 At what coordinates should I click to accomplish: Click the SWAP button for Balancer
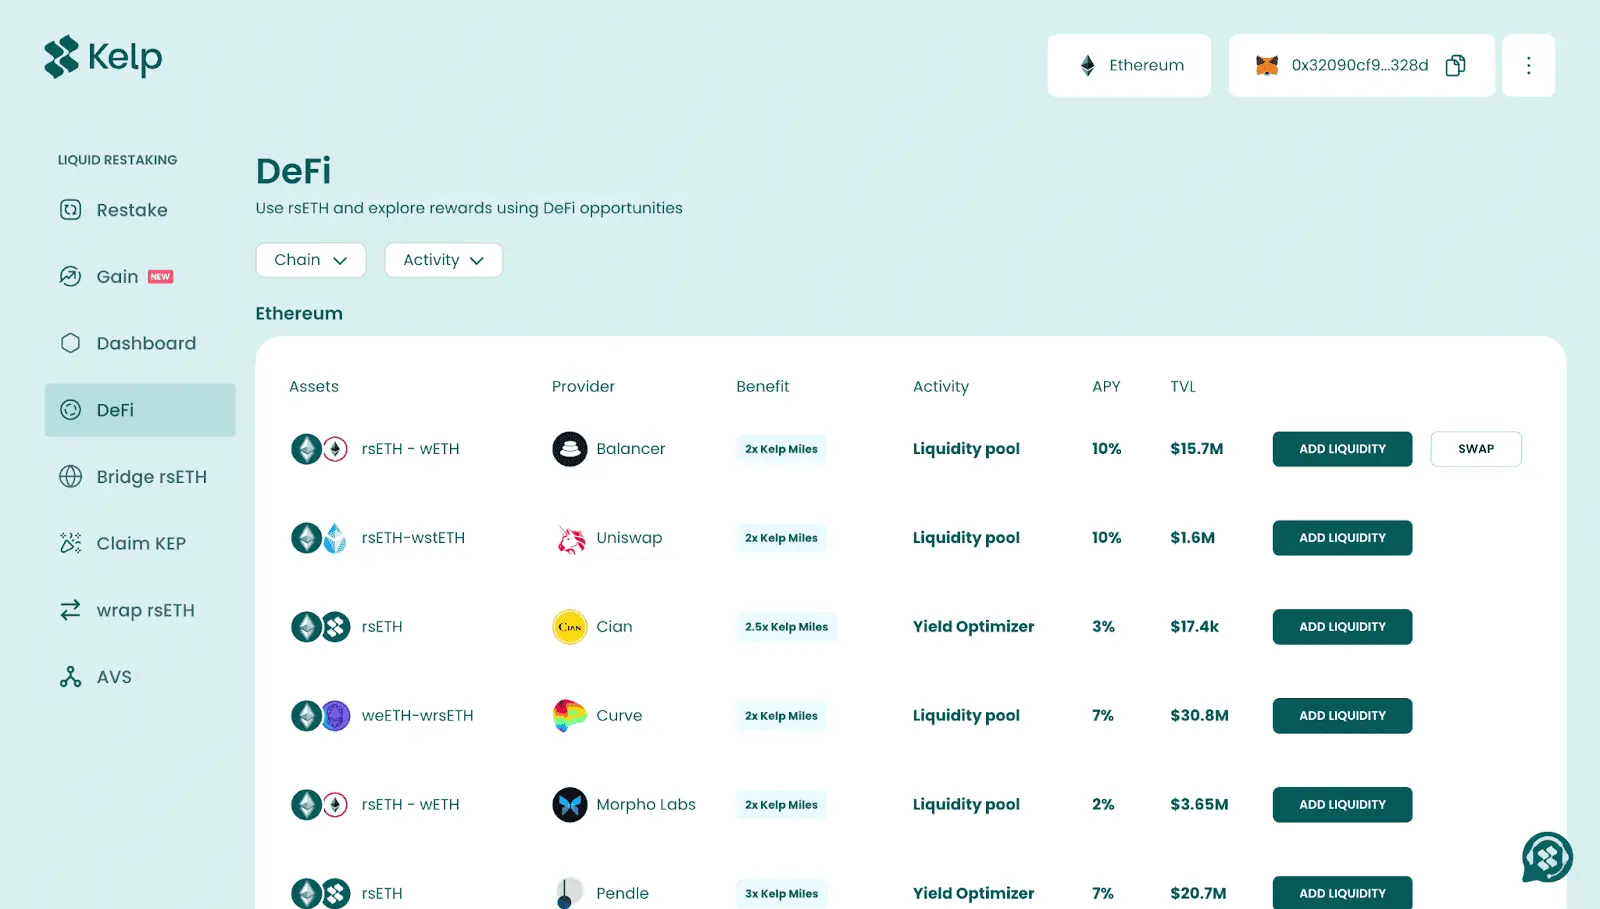pos(1476,449)
